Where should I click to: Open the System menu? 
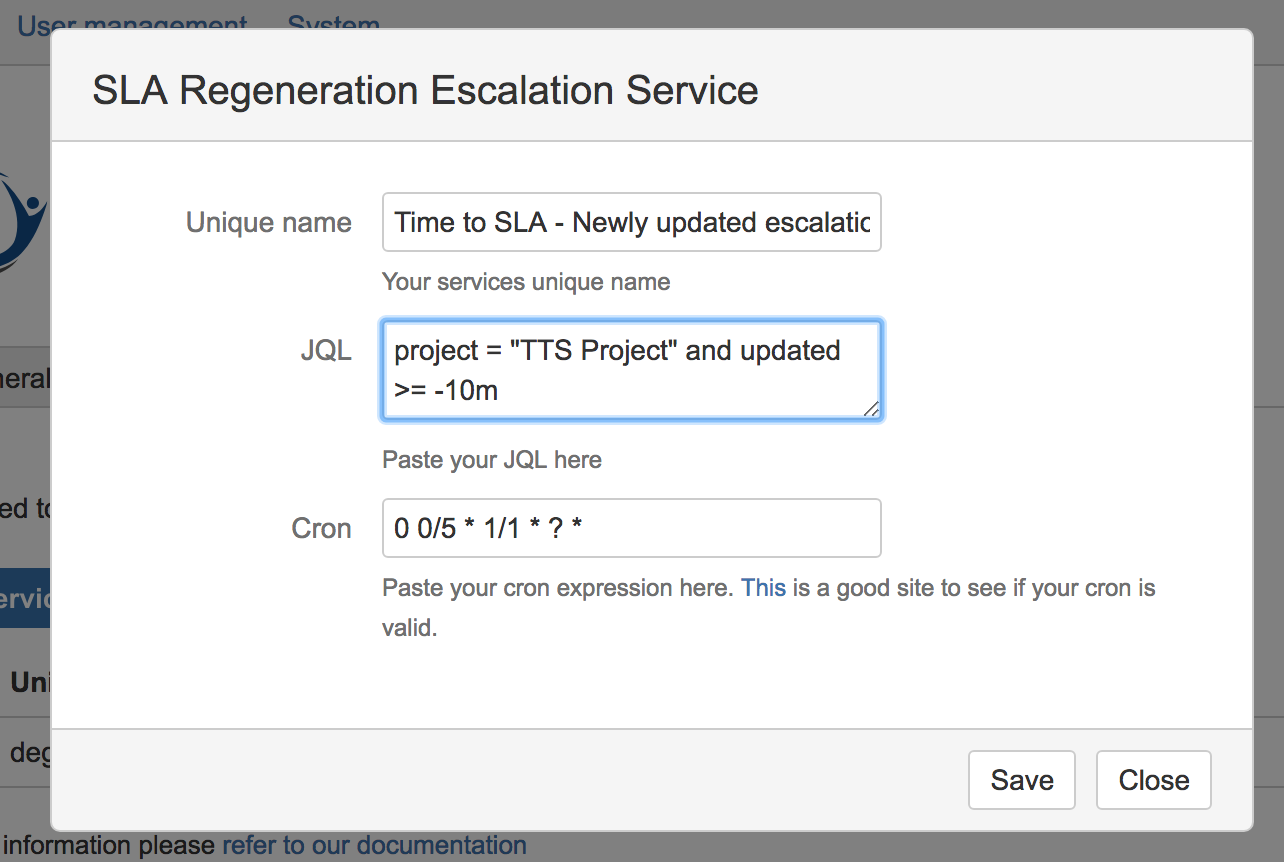[x=334, y=25]
